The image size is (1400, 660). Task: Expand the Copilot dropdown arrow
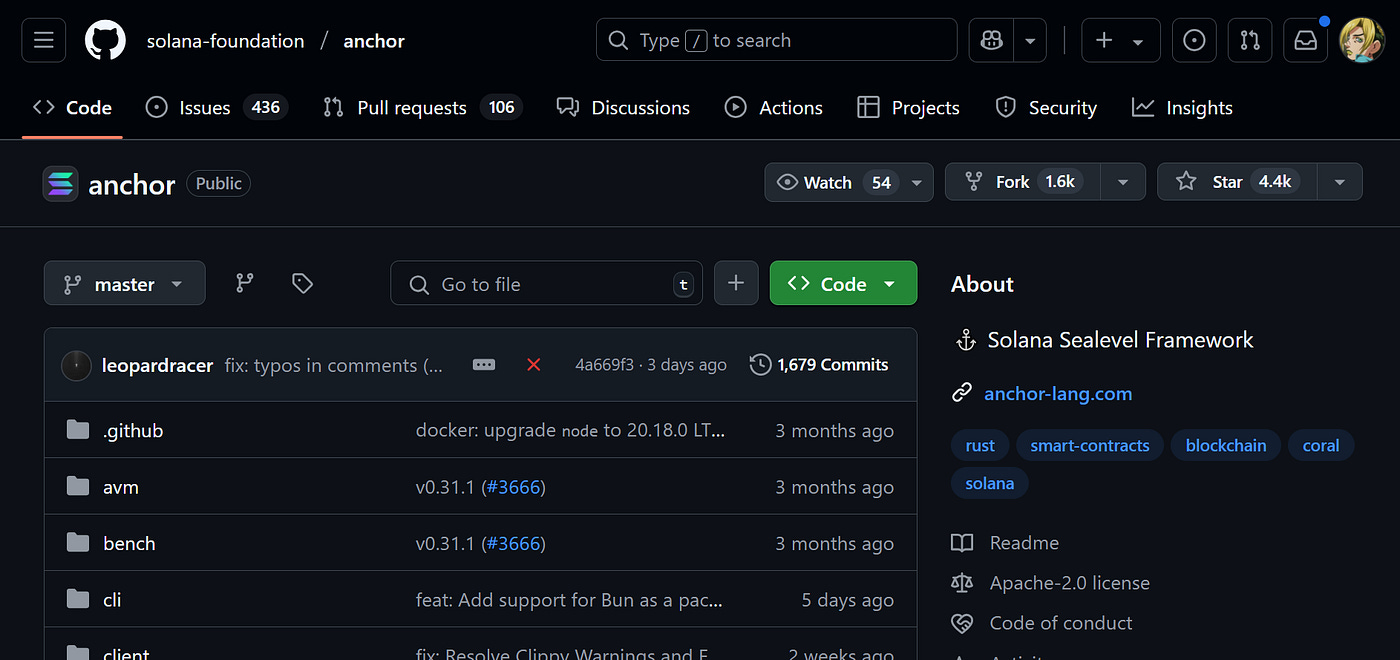[1031, 41]
